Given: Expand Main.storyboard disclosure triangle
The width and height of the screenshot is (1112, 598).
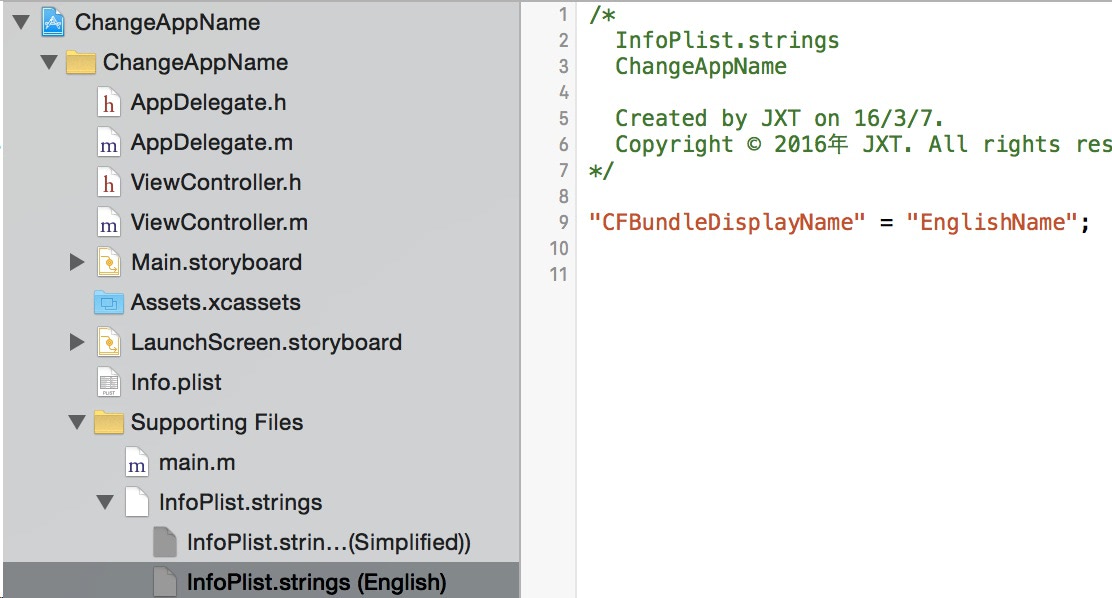Looking at the screenshot, I should (77, 262).
